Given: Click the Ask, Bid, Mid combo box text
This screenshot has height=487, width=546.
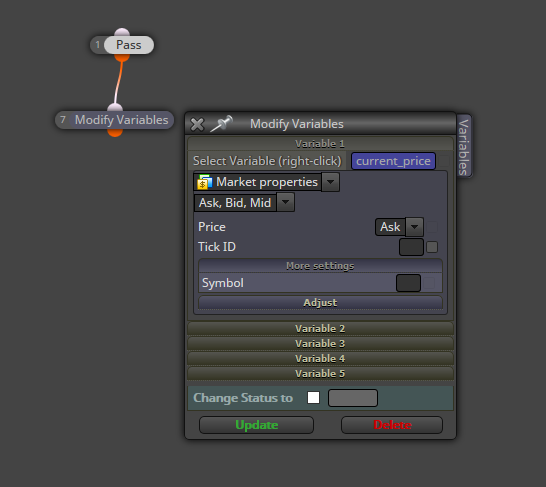Looking at the screenshot, I should [235, 203].
